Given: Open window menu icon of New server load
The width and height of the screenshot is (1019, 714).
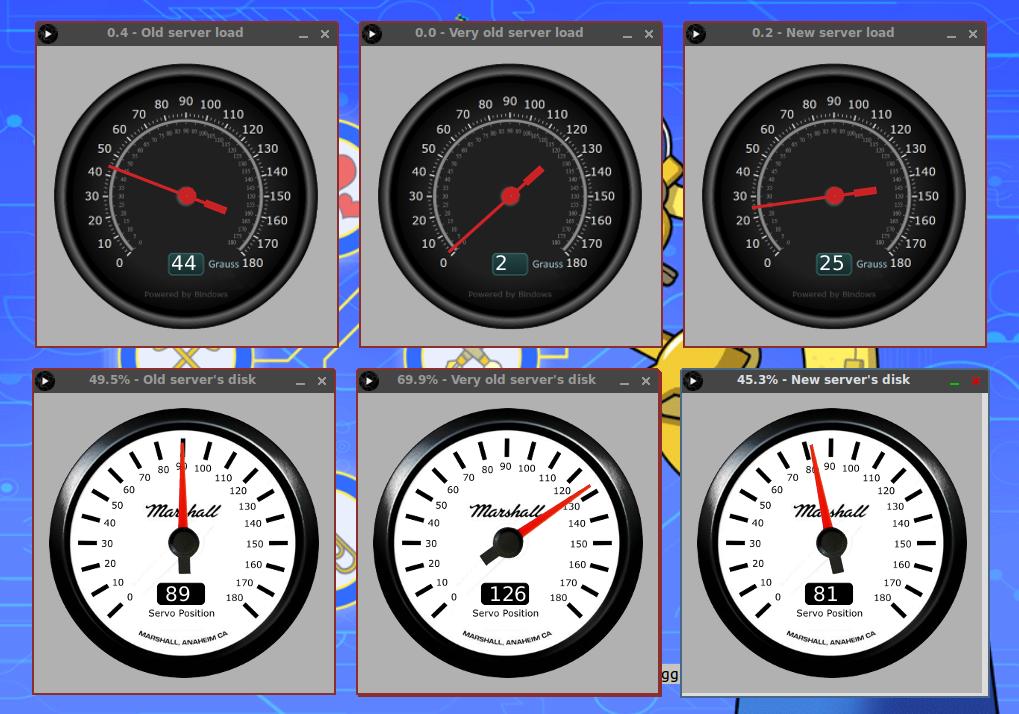Looking at the screenshot, I should [695, 34].
